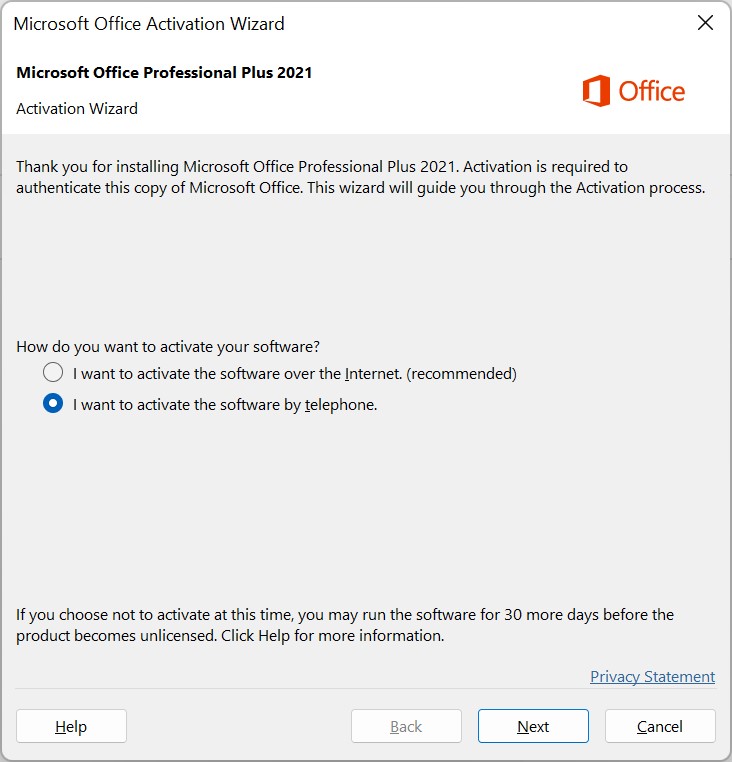
Task: Proceed with the Next button
Action: point(533,726)
